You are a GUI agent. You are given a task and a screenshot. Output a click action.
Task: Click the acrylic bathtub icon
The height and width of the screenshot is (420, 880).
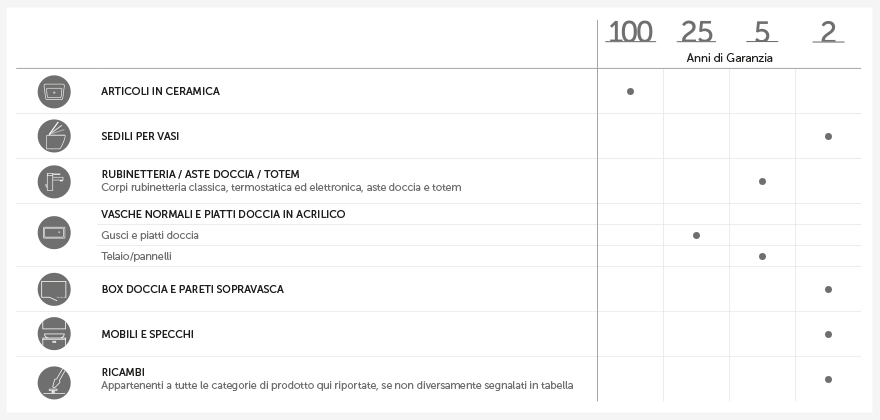point(54,232)
